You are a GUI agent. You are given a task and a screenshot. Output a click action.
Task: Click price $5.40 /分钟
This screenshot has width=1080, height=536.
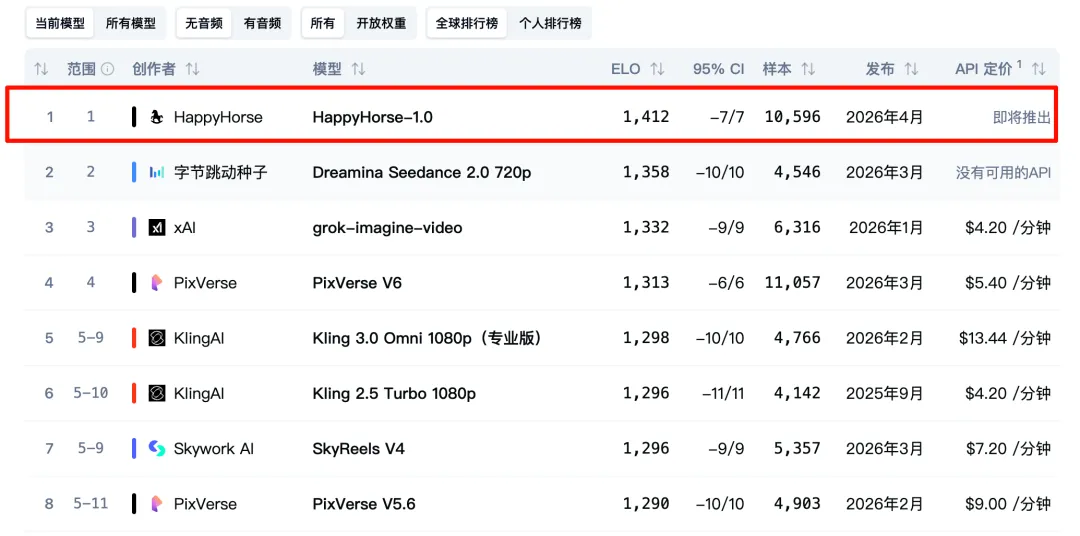pyautogui.click(x=1008, y=282)
